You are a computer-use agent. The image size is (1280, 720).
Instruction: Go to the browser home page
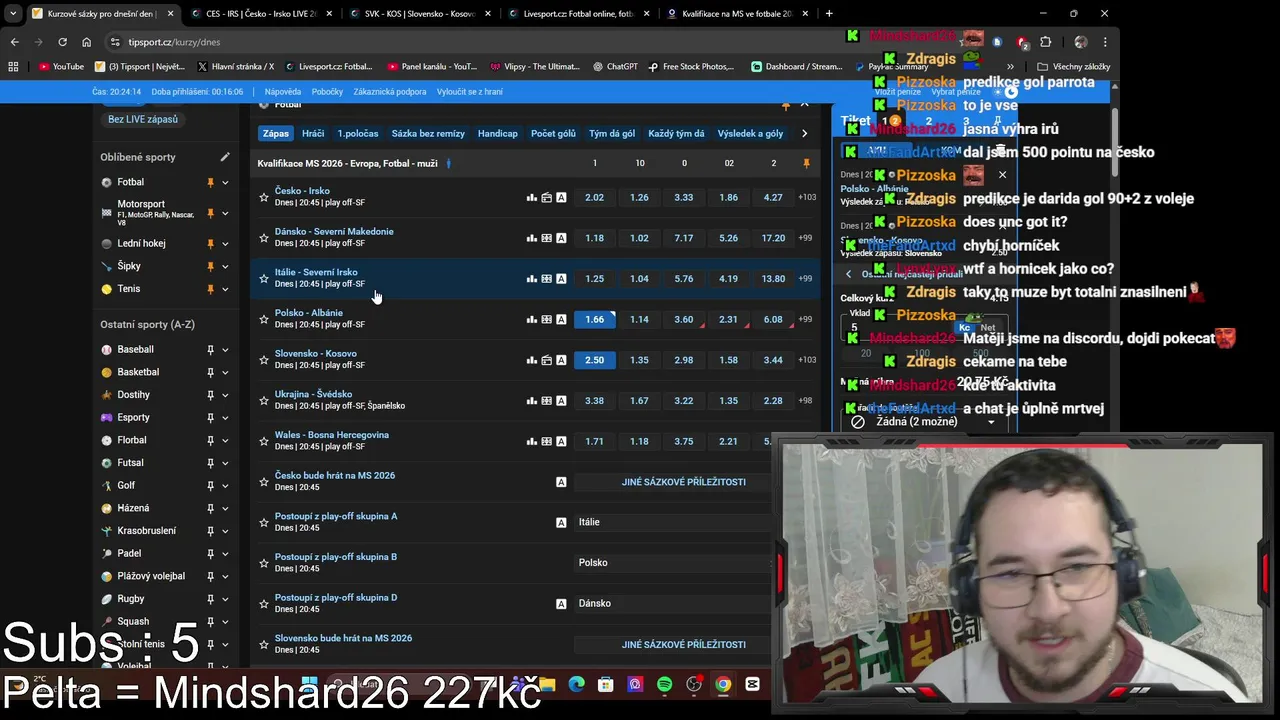pos(87,42)
